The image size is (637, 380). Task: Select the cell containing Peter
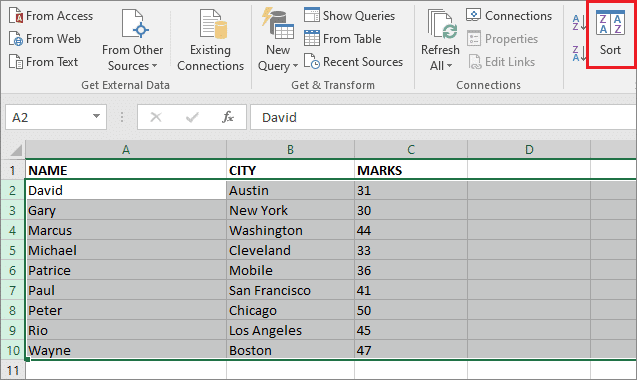click(x=126, y=310)
